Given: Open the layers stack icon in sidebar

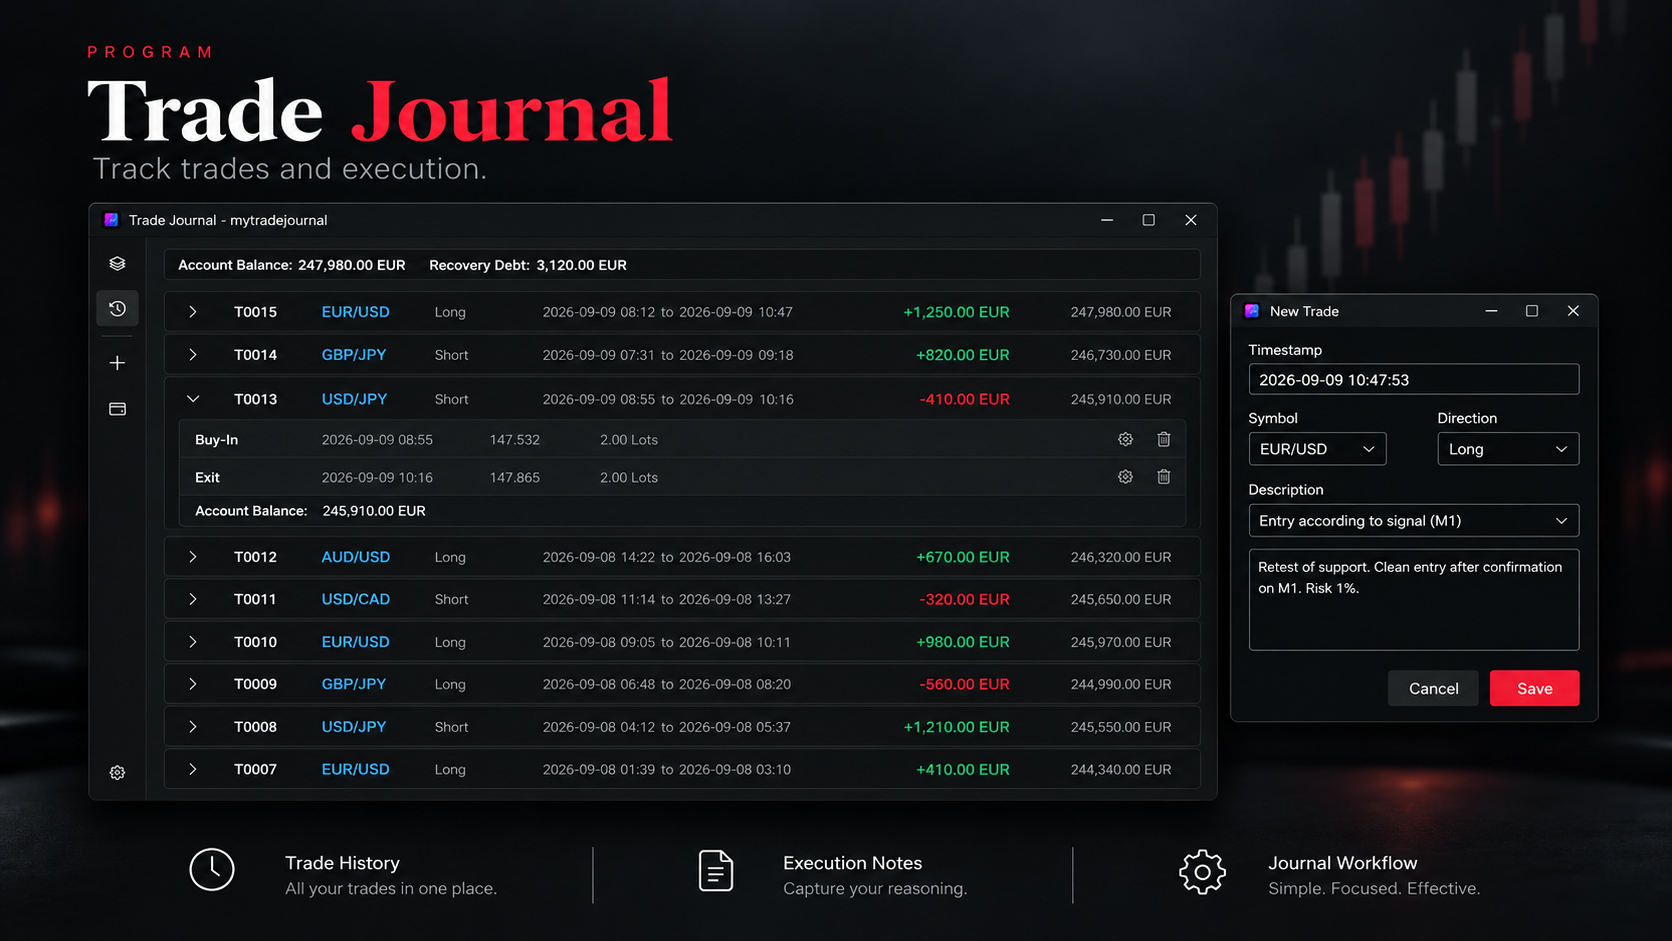Looking at the screenshot, I should click(117, 264).
